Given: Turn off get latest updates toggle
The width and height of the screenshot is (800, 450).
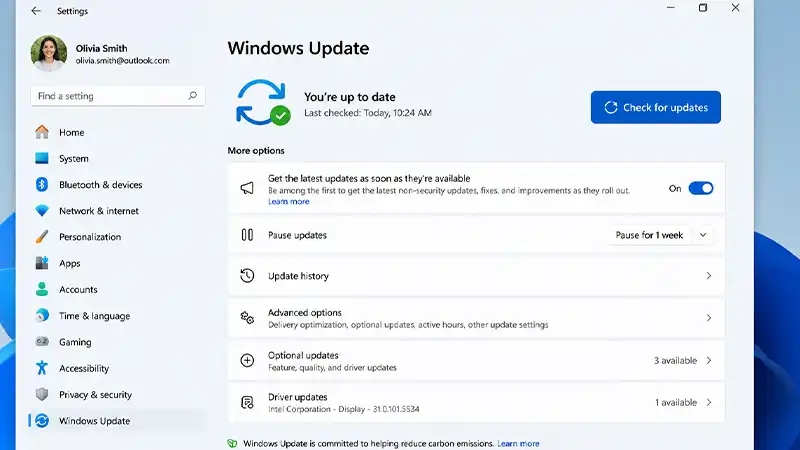Looking at the screenshot, I should click(701, 188).
